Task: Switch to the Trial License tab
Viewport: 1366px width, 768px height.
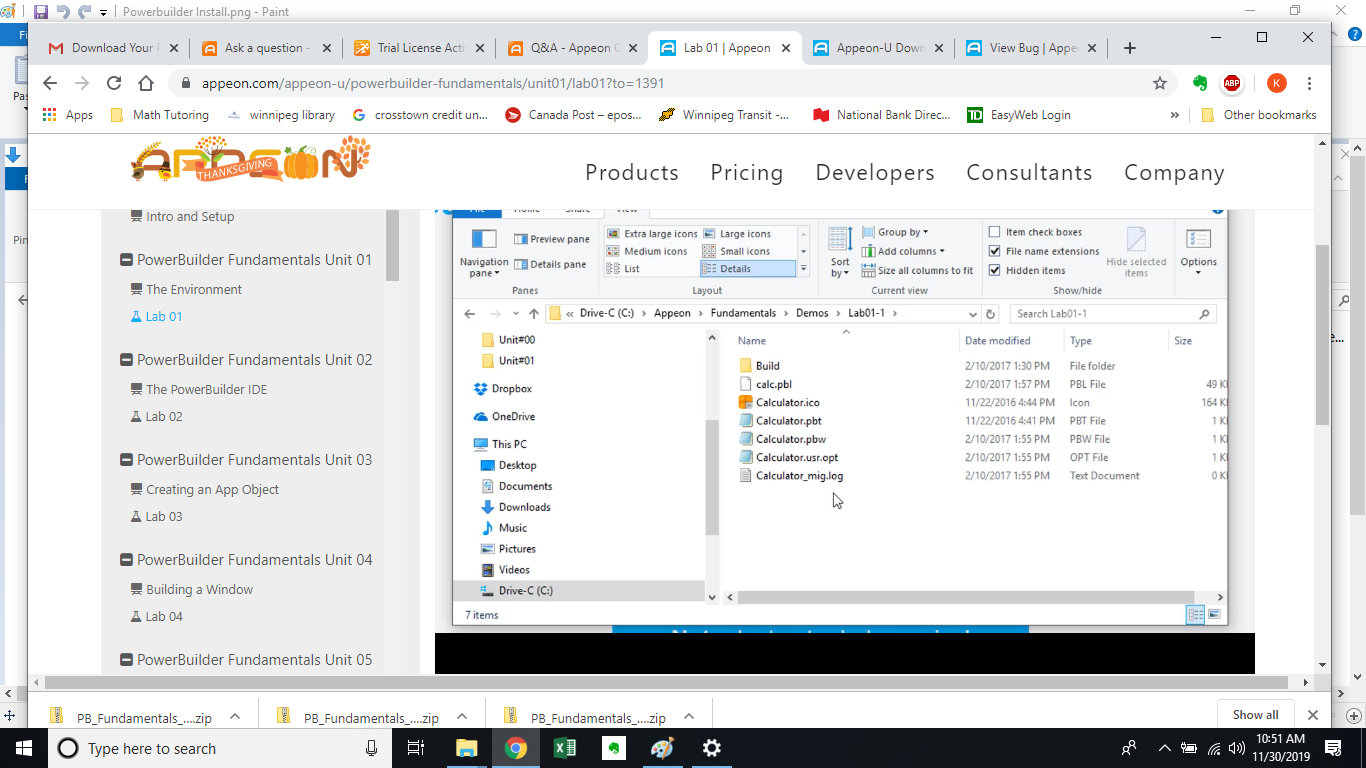Action: 420,48
